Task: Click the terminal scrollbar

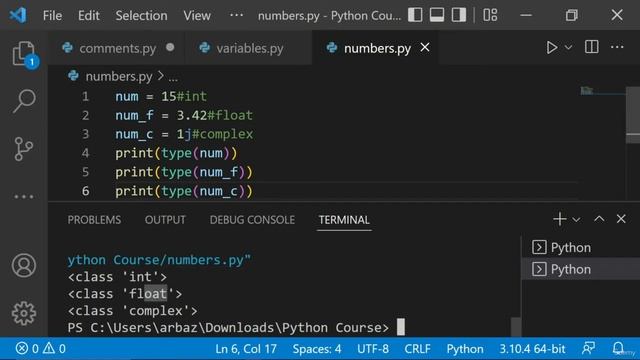Action: [516, 326]
